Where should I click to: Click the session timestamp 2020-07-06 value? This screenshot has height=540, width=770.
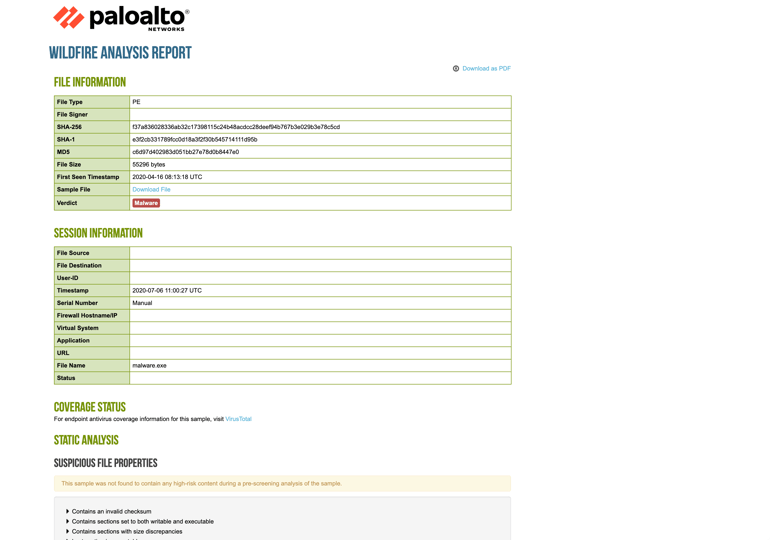167,291
